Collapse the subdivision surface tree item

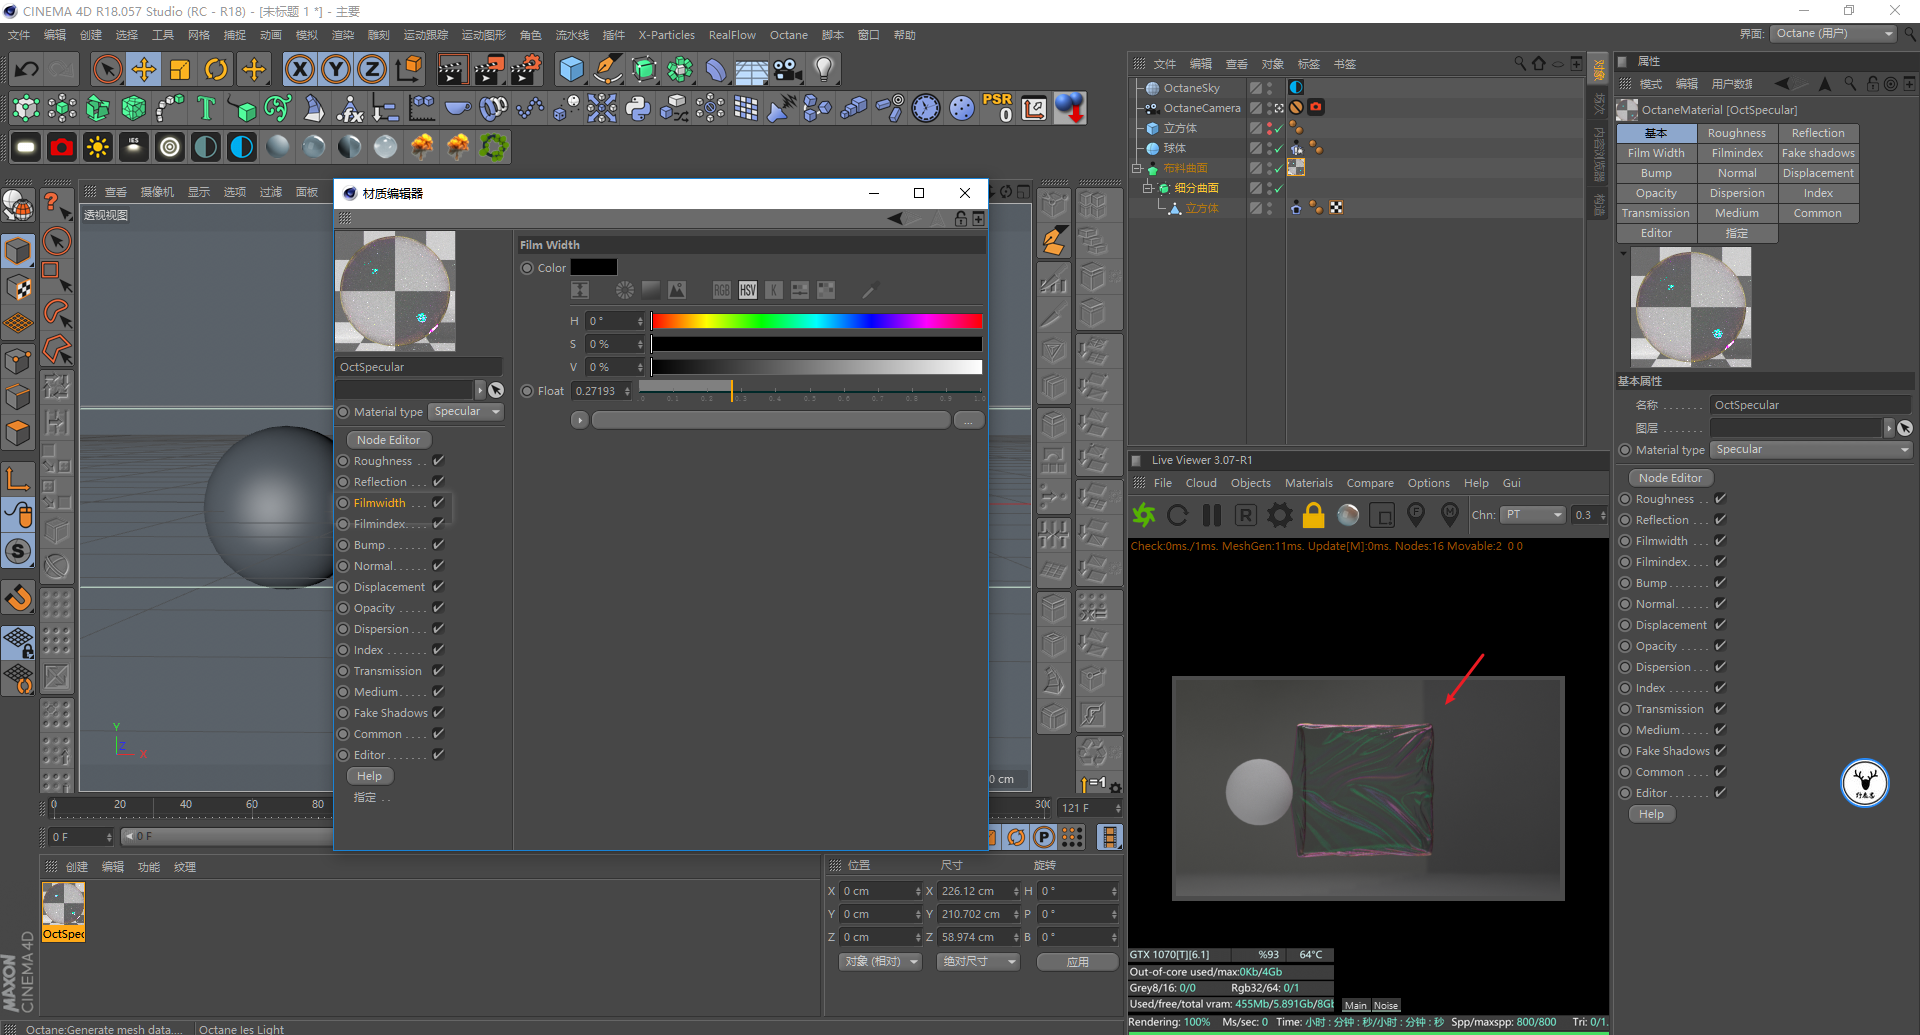[x=1148, y=188]
